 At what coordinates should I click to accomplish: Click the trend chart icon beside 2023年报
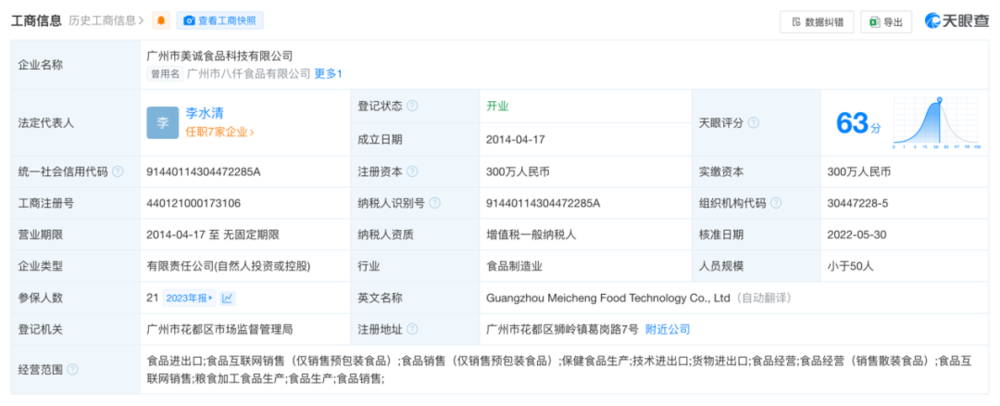pos(228,297)
